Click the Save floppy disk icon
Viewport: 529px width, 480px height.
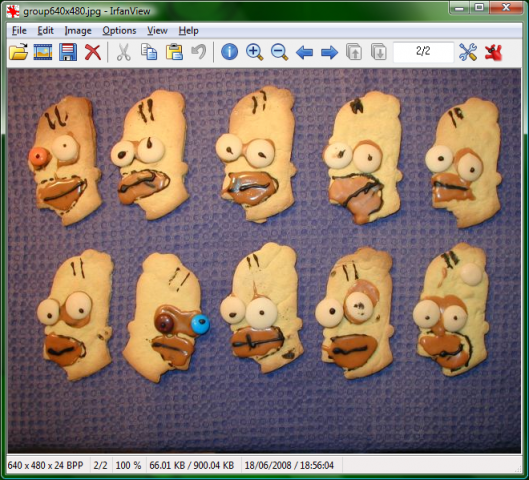[68, 52]
